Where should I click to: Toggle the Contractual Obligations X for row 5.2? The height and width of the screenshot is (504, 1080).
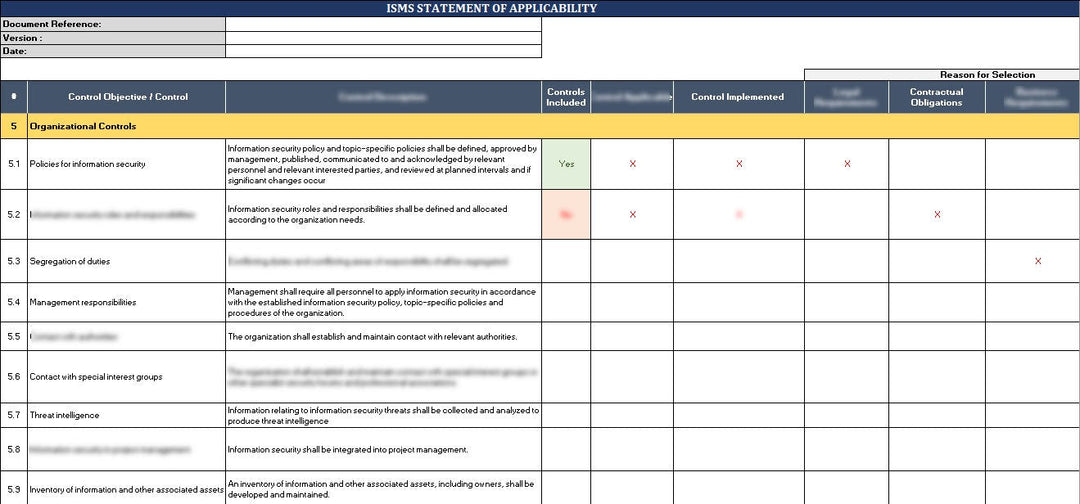[937, 215]
